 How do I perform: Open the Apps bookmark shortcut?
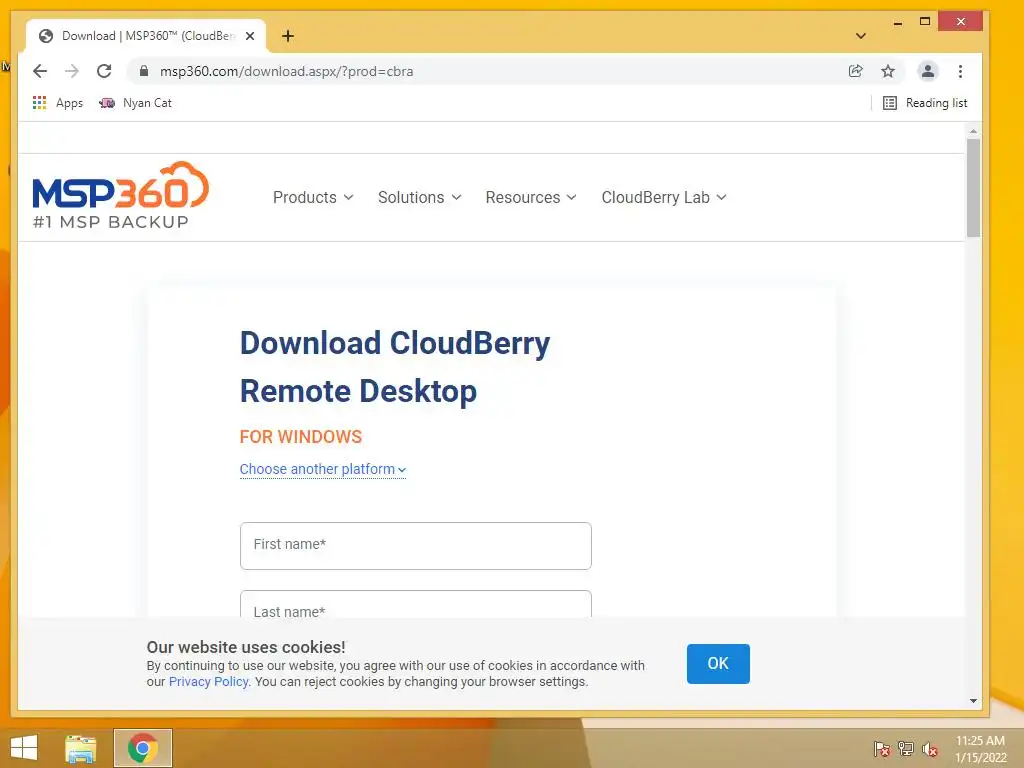58,103
